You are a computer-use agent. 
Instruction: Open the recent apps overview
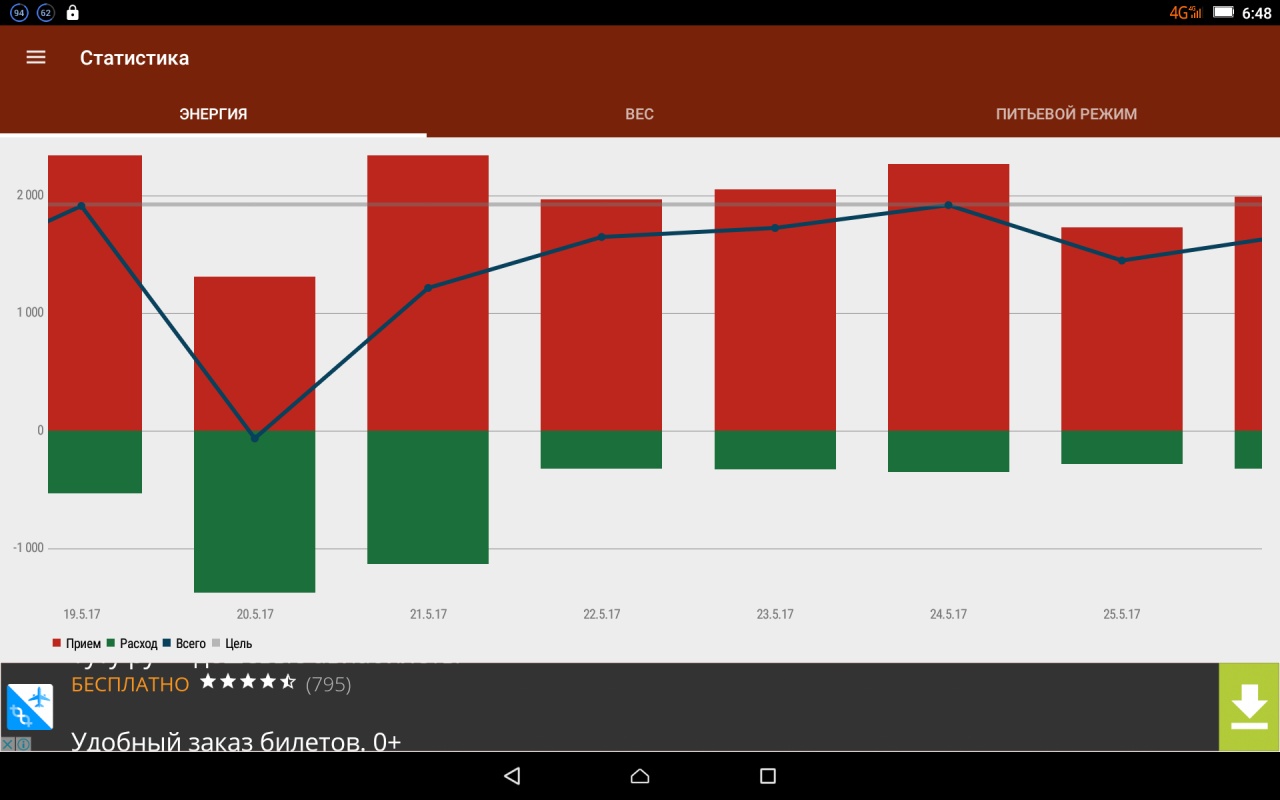coord(768,776)
